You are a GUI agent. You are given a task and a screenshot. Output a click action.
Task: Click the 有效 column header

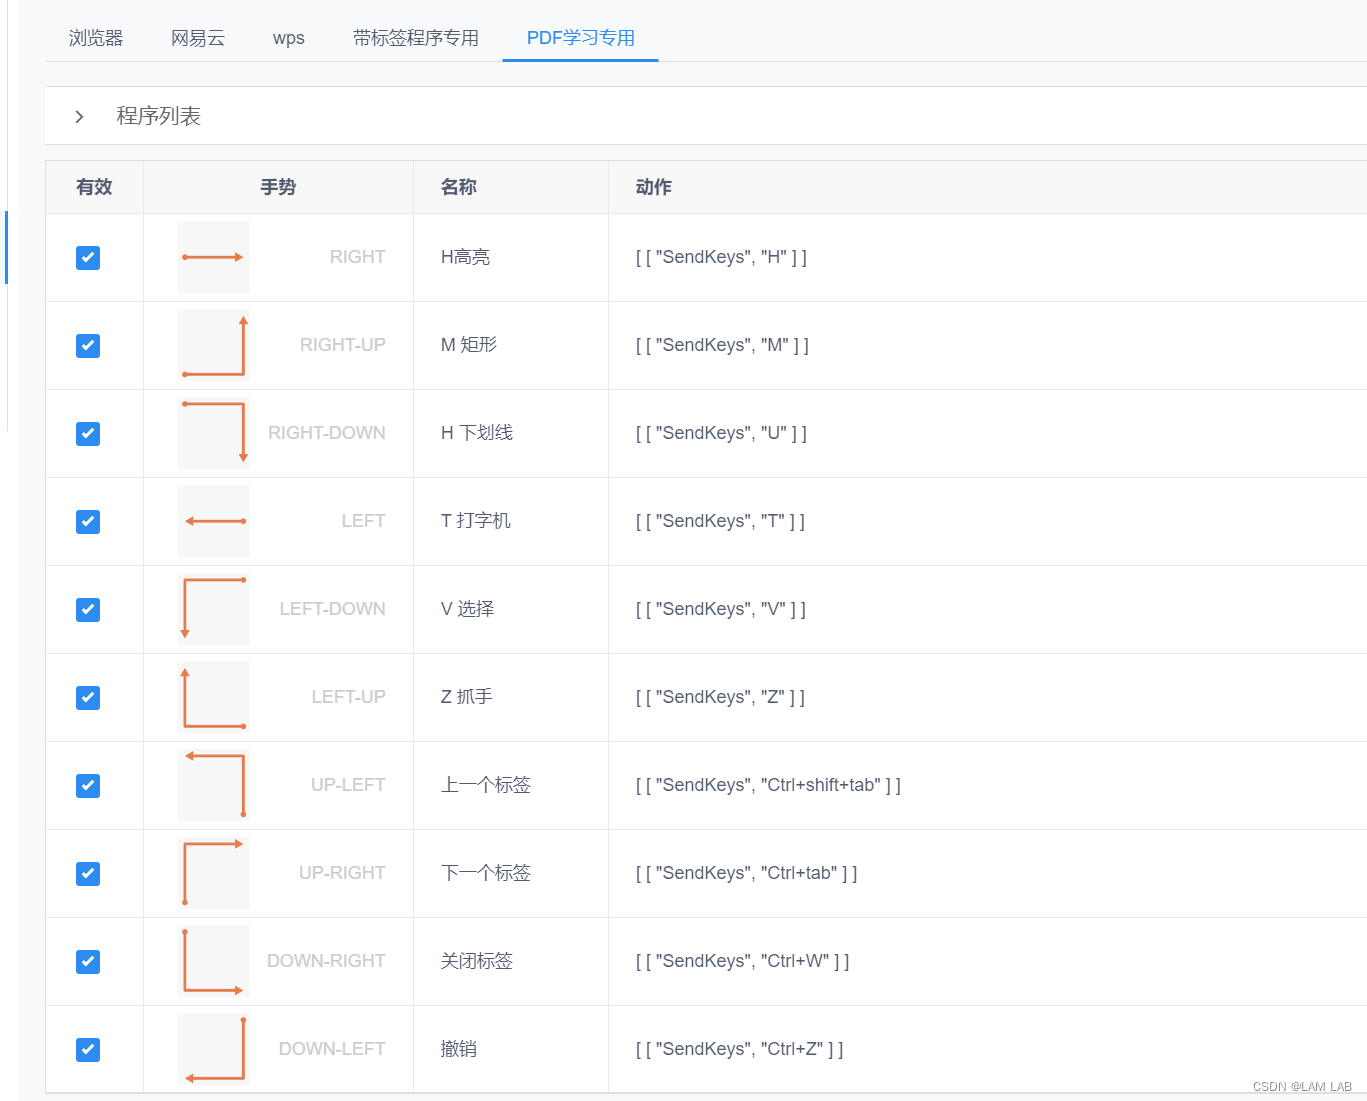94,187
